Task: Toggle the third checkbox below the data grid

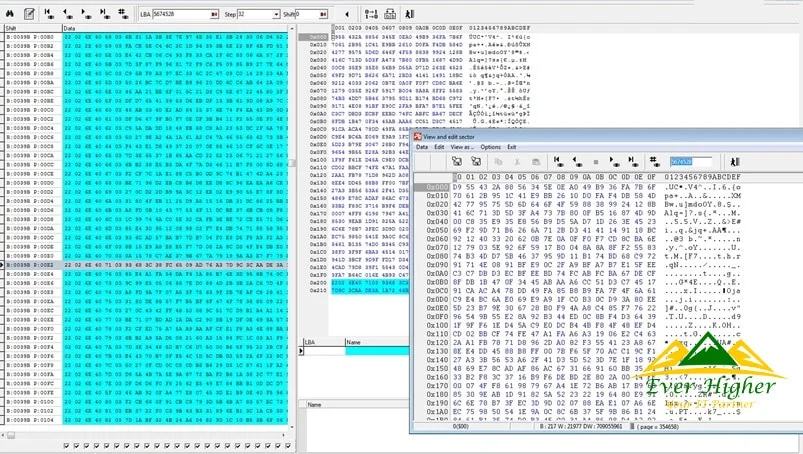Action: (x=86, y=446)
